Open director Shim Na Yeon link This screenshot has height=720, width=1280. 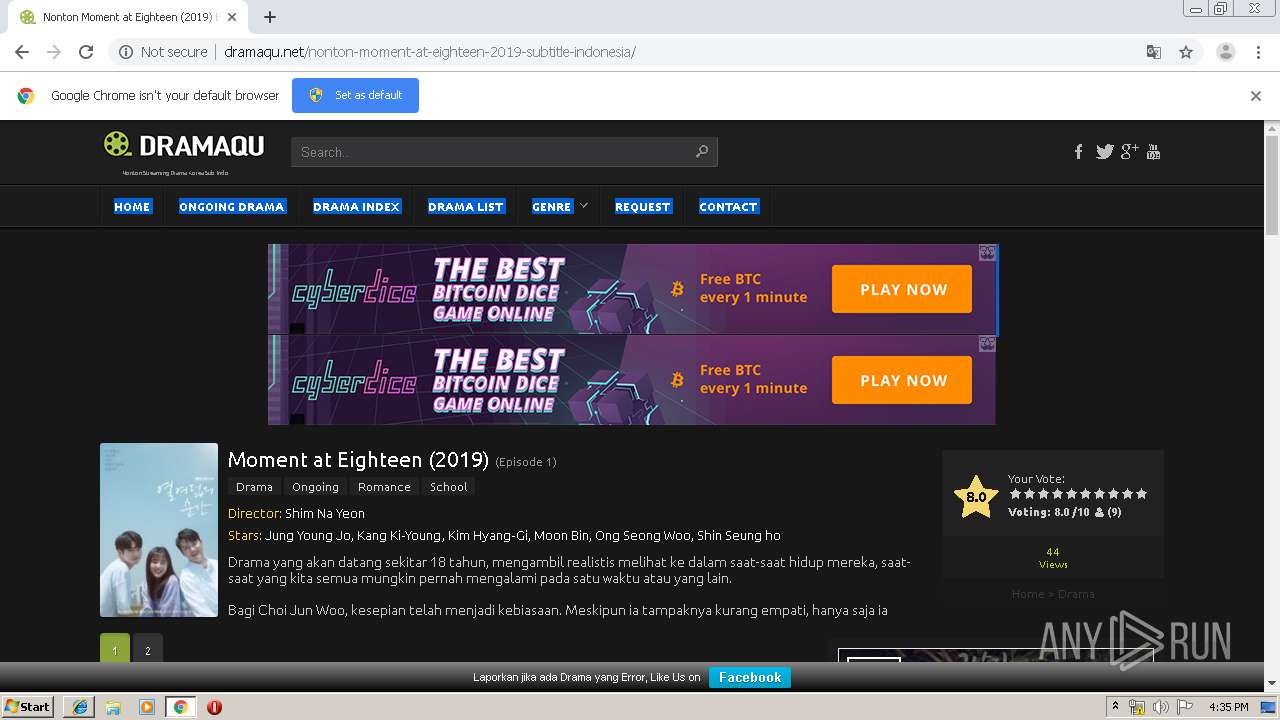(x=325, y=513)
